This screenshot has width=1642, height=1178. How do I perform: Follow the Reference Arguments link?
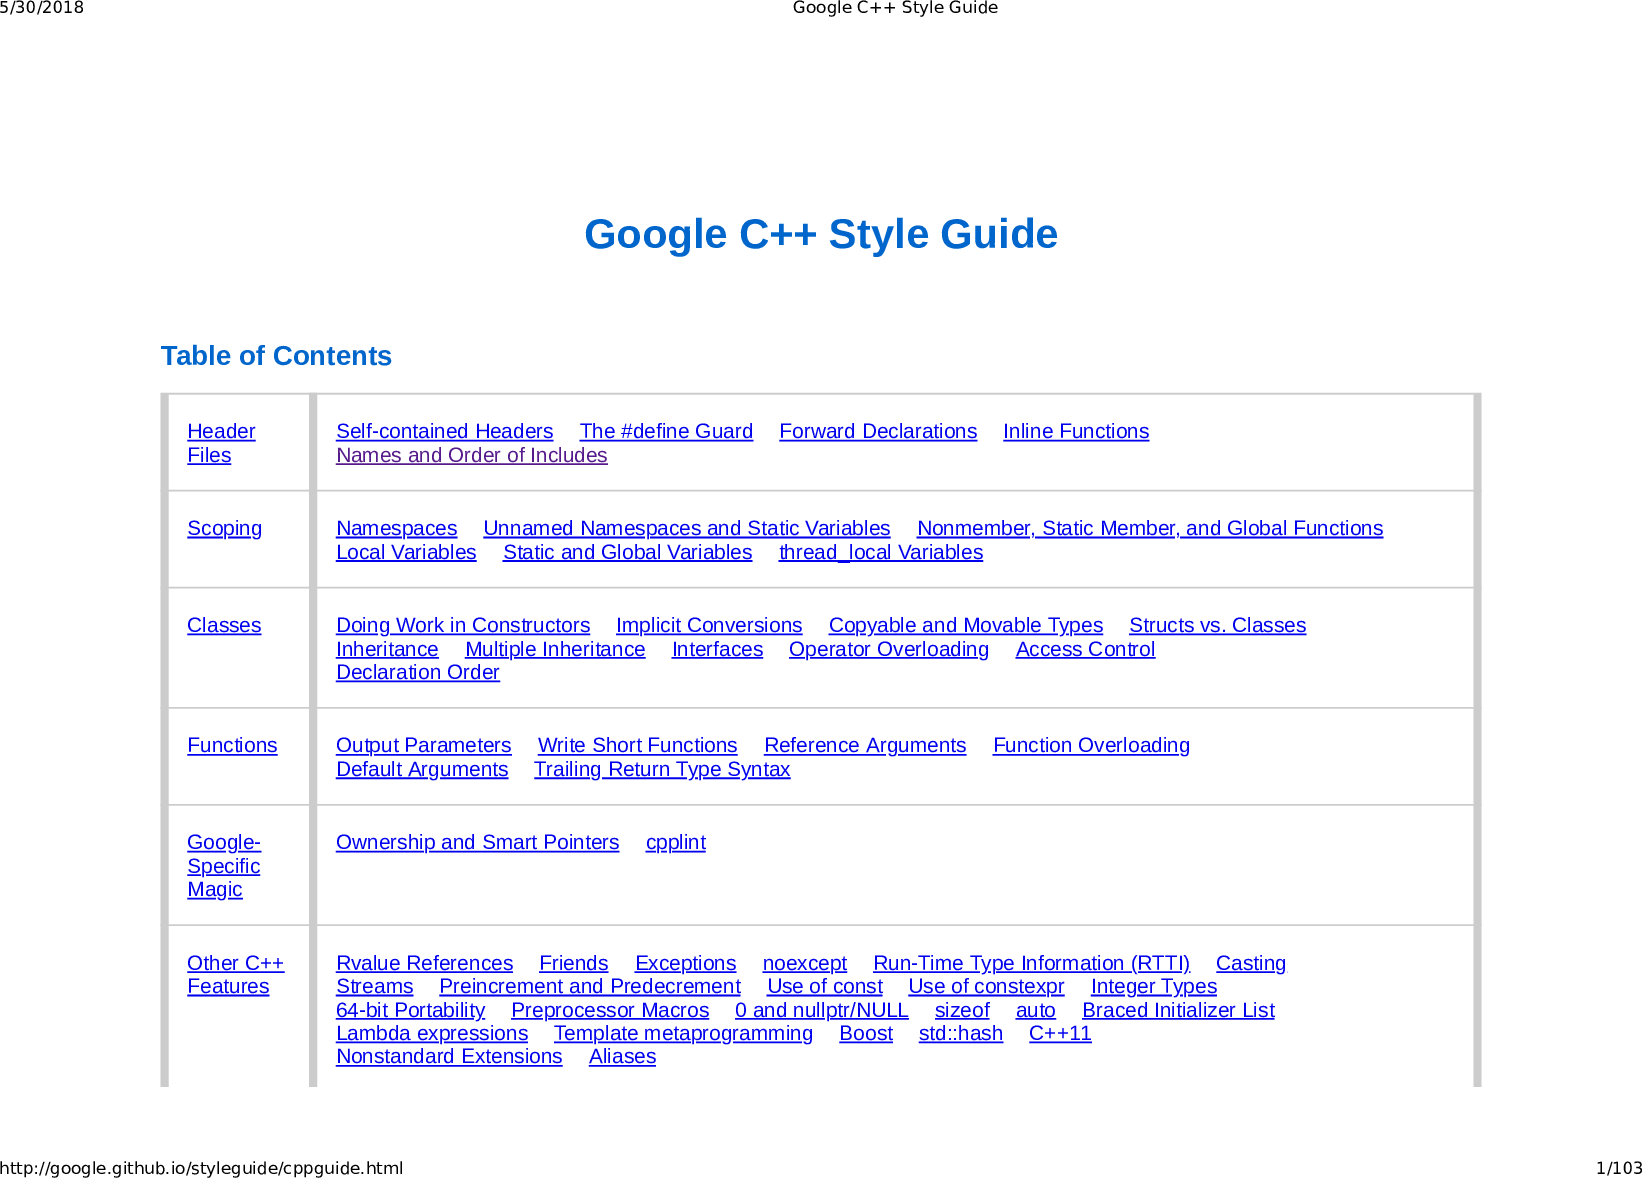coord(865,745)
